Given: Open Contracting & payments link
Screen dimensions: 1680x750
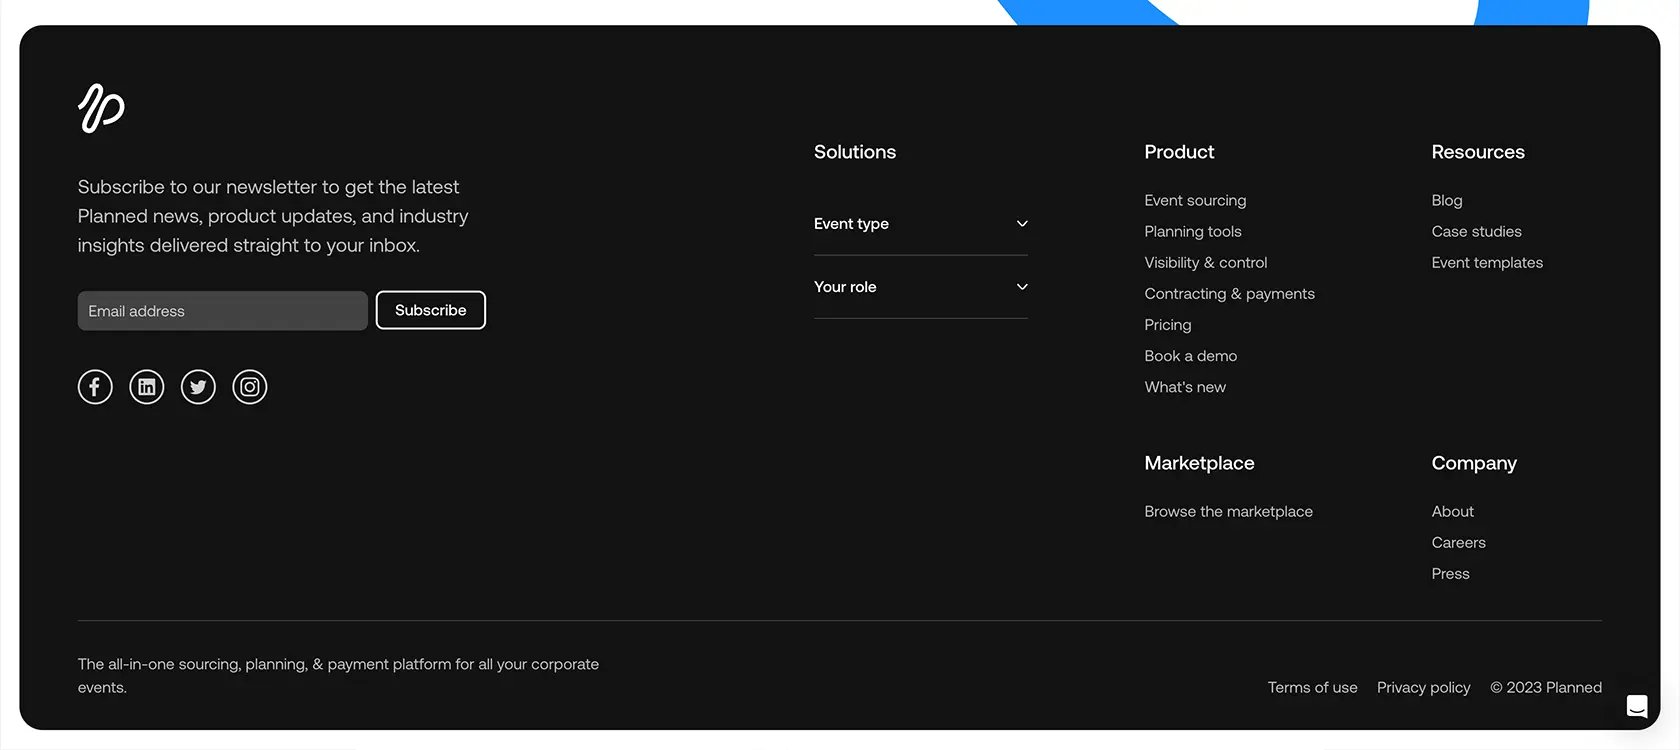Looking at the screenshot, I should 1230,293.
